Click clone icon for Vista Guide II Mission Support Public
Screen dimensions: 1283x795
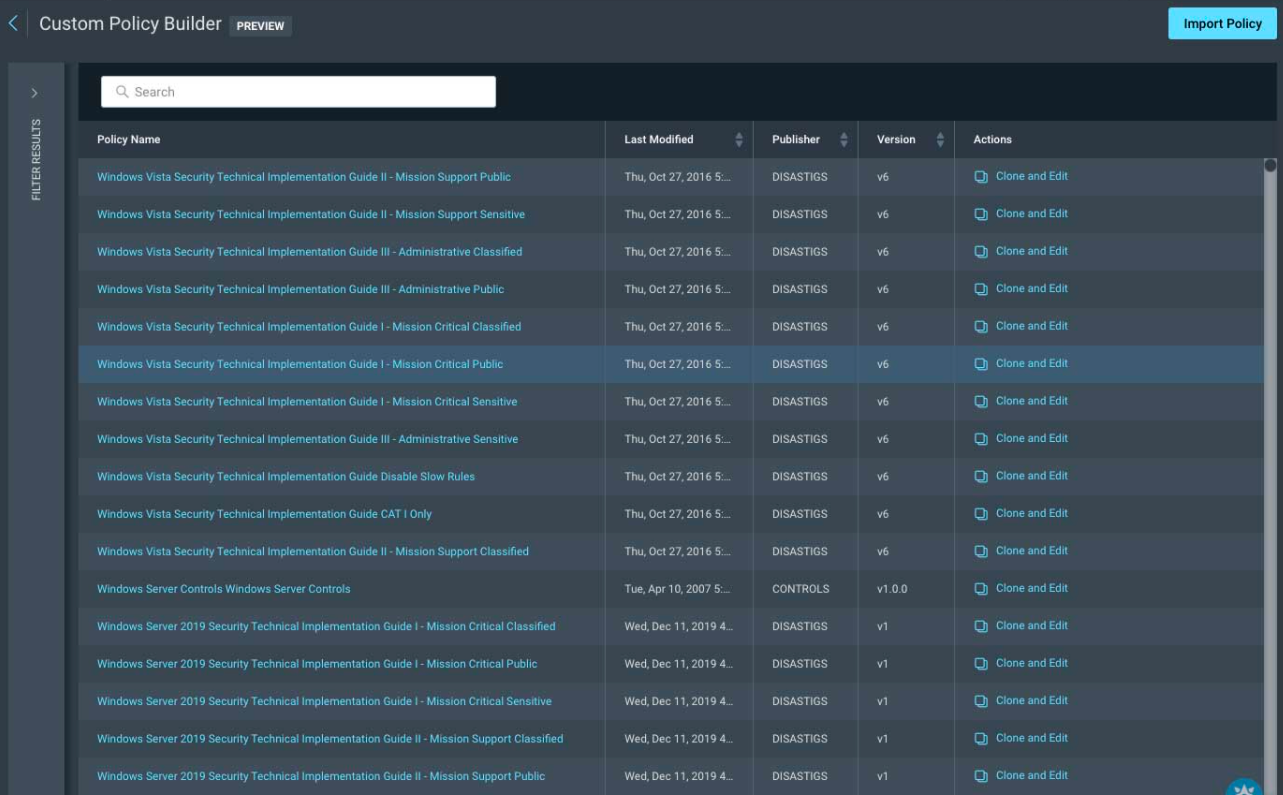click(x=981, y=177)
